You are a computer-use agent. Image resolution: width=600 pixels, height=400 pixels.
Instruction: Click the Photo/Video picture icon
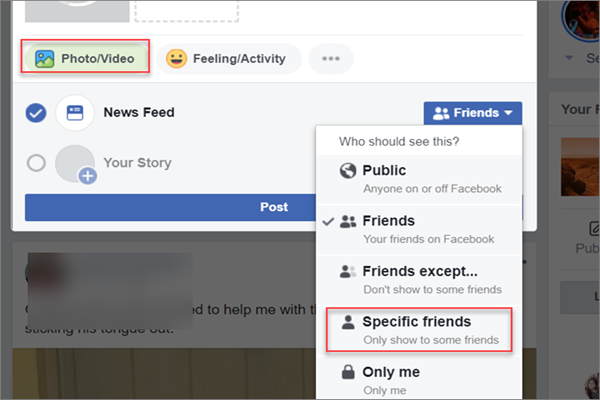point(45,59)
